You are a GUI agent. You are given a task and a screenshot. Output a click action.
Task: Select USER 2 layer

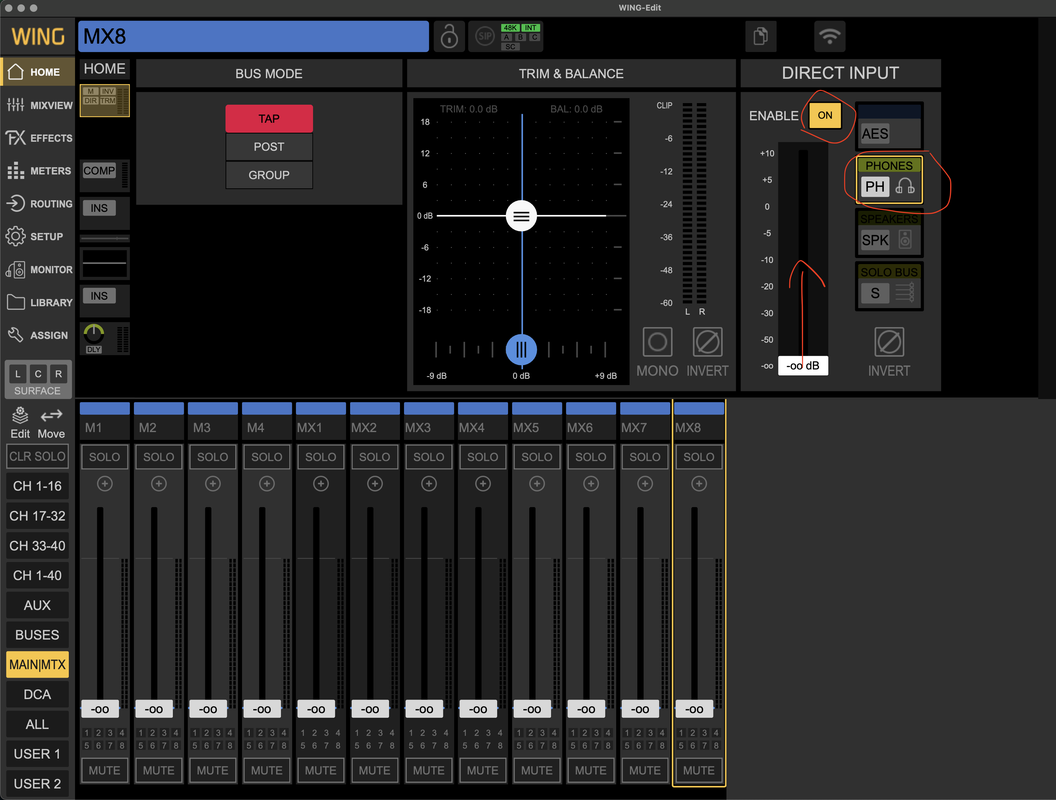coord(38,784)
